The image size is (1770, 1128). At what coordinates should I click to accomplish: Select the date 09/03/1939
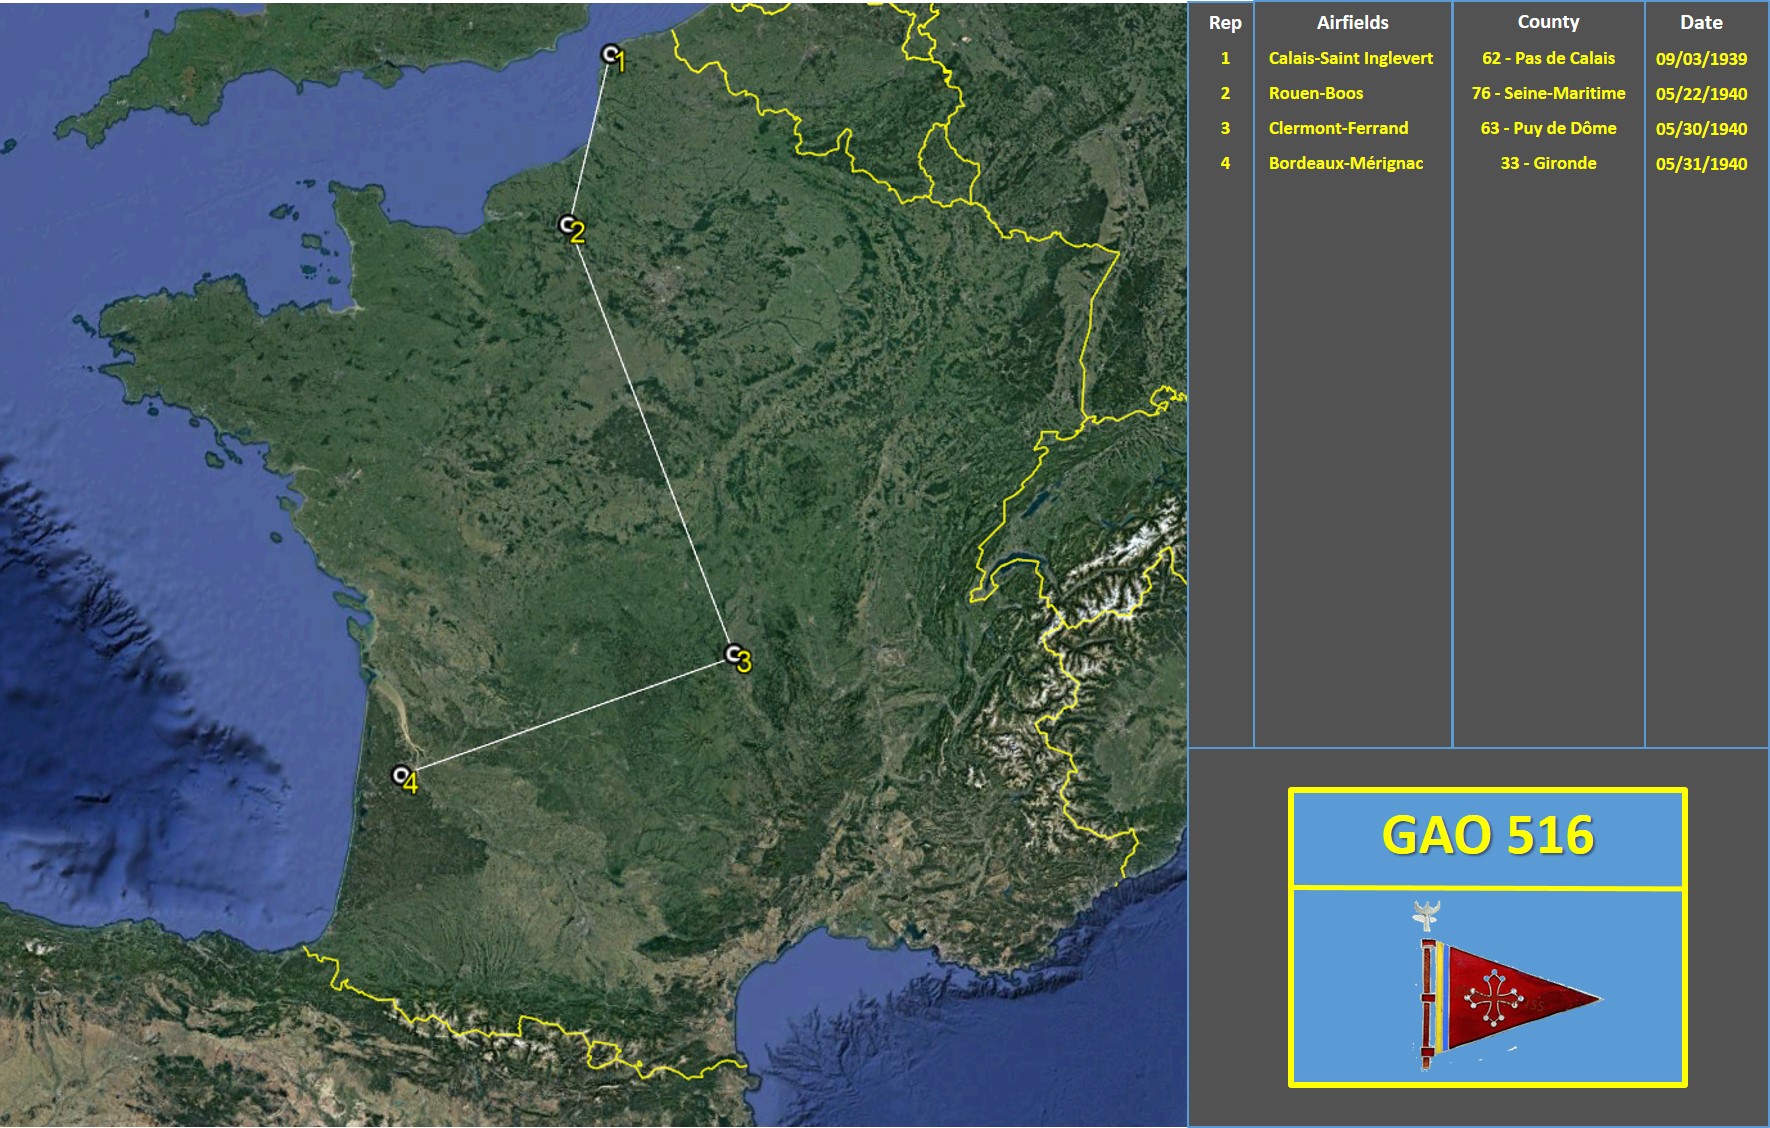point(1701,59)
